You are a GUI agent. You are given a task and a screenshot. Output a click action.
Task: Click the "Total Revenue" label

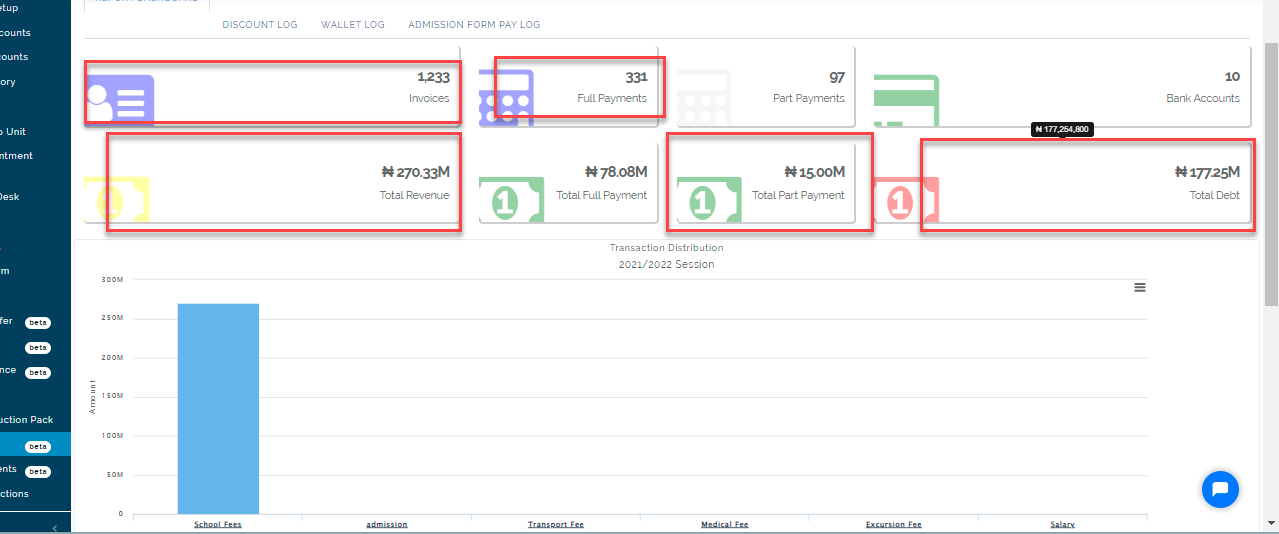point(414,195)
